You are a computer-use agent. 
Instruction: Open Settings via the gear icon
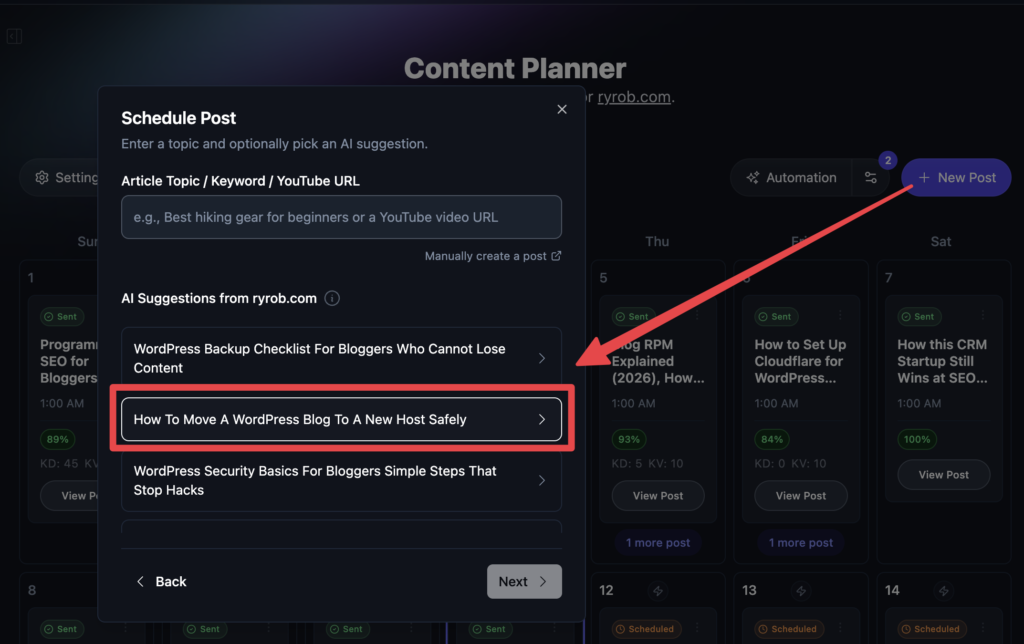click(42, 177)
